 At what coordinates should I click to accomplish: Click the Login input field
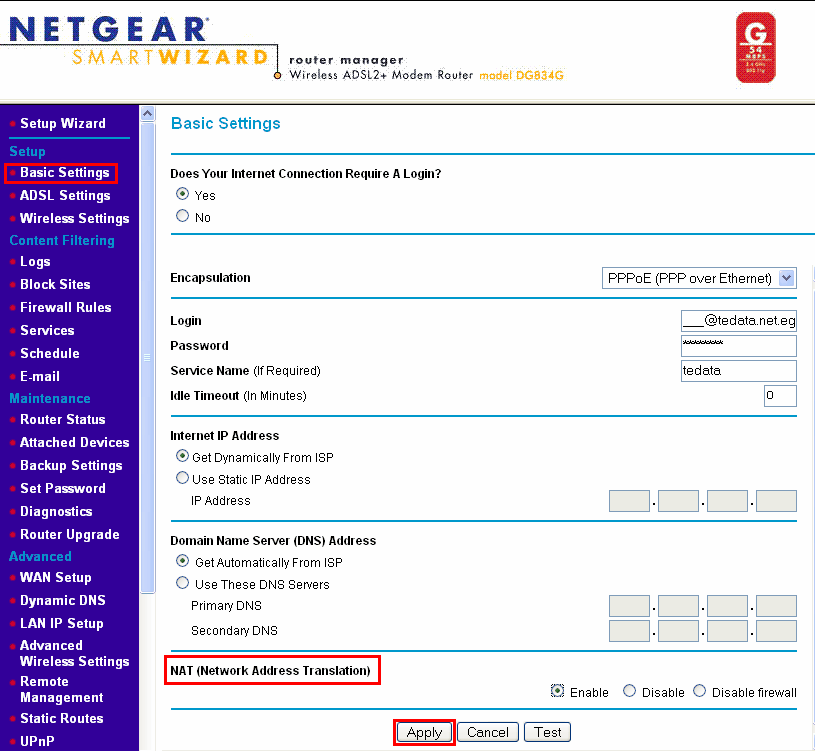pyautogui.click(x=739, y=321)
